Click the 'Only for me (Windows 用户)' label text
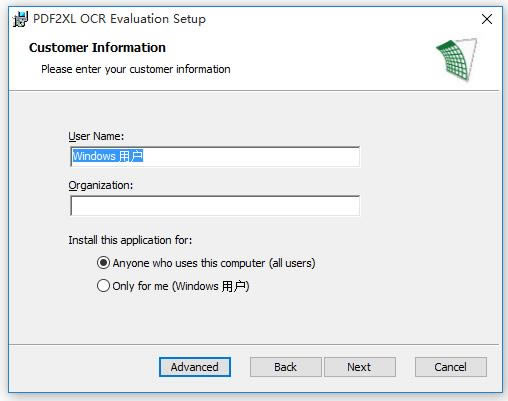This screenshot has width=508, height=401. [181, 286]
